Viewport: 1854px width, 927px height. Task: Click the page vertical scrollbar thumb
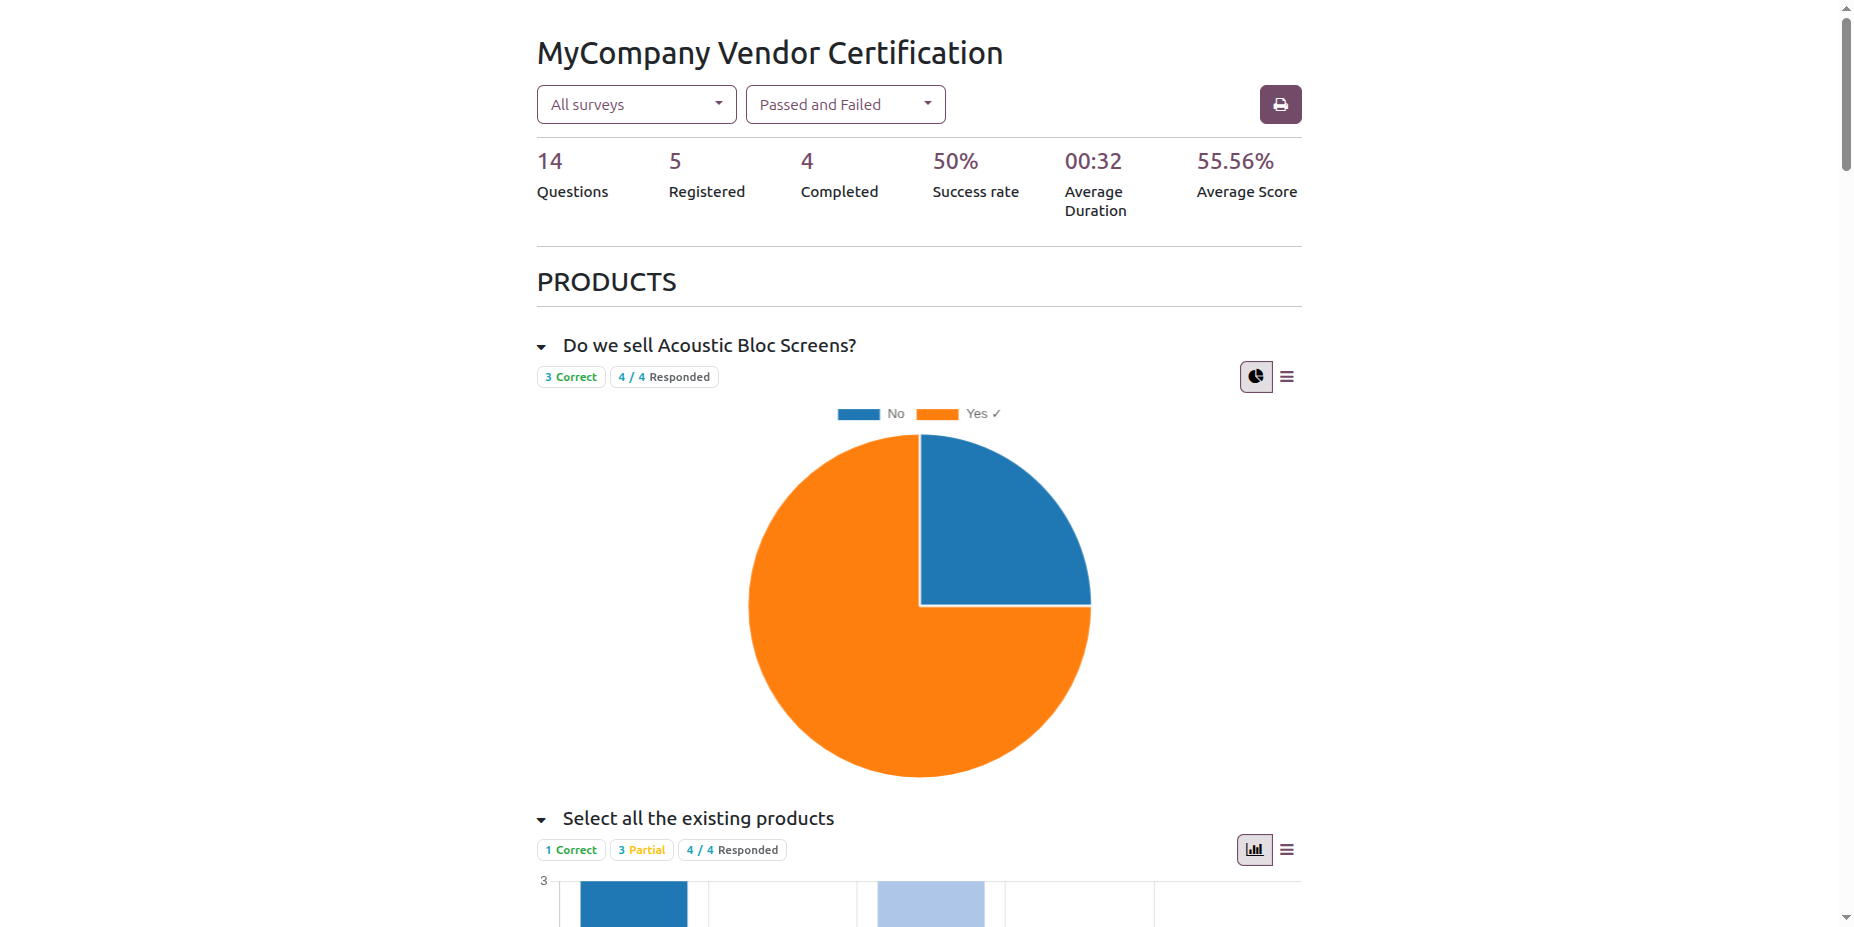click(1846, 94)
